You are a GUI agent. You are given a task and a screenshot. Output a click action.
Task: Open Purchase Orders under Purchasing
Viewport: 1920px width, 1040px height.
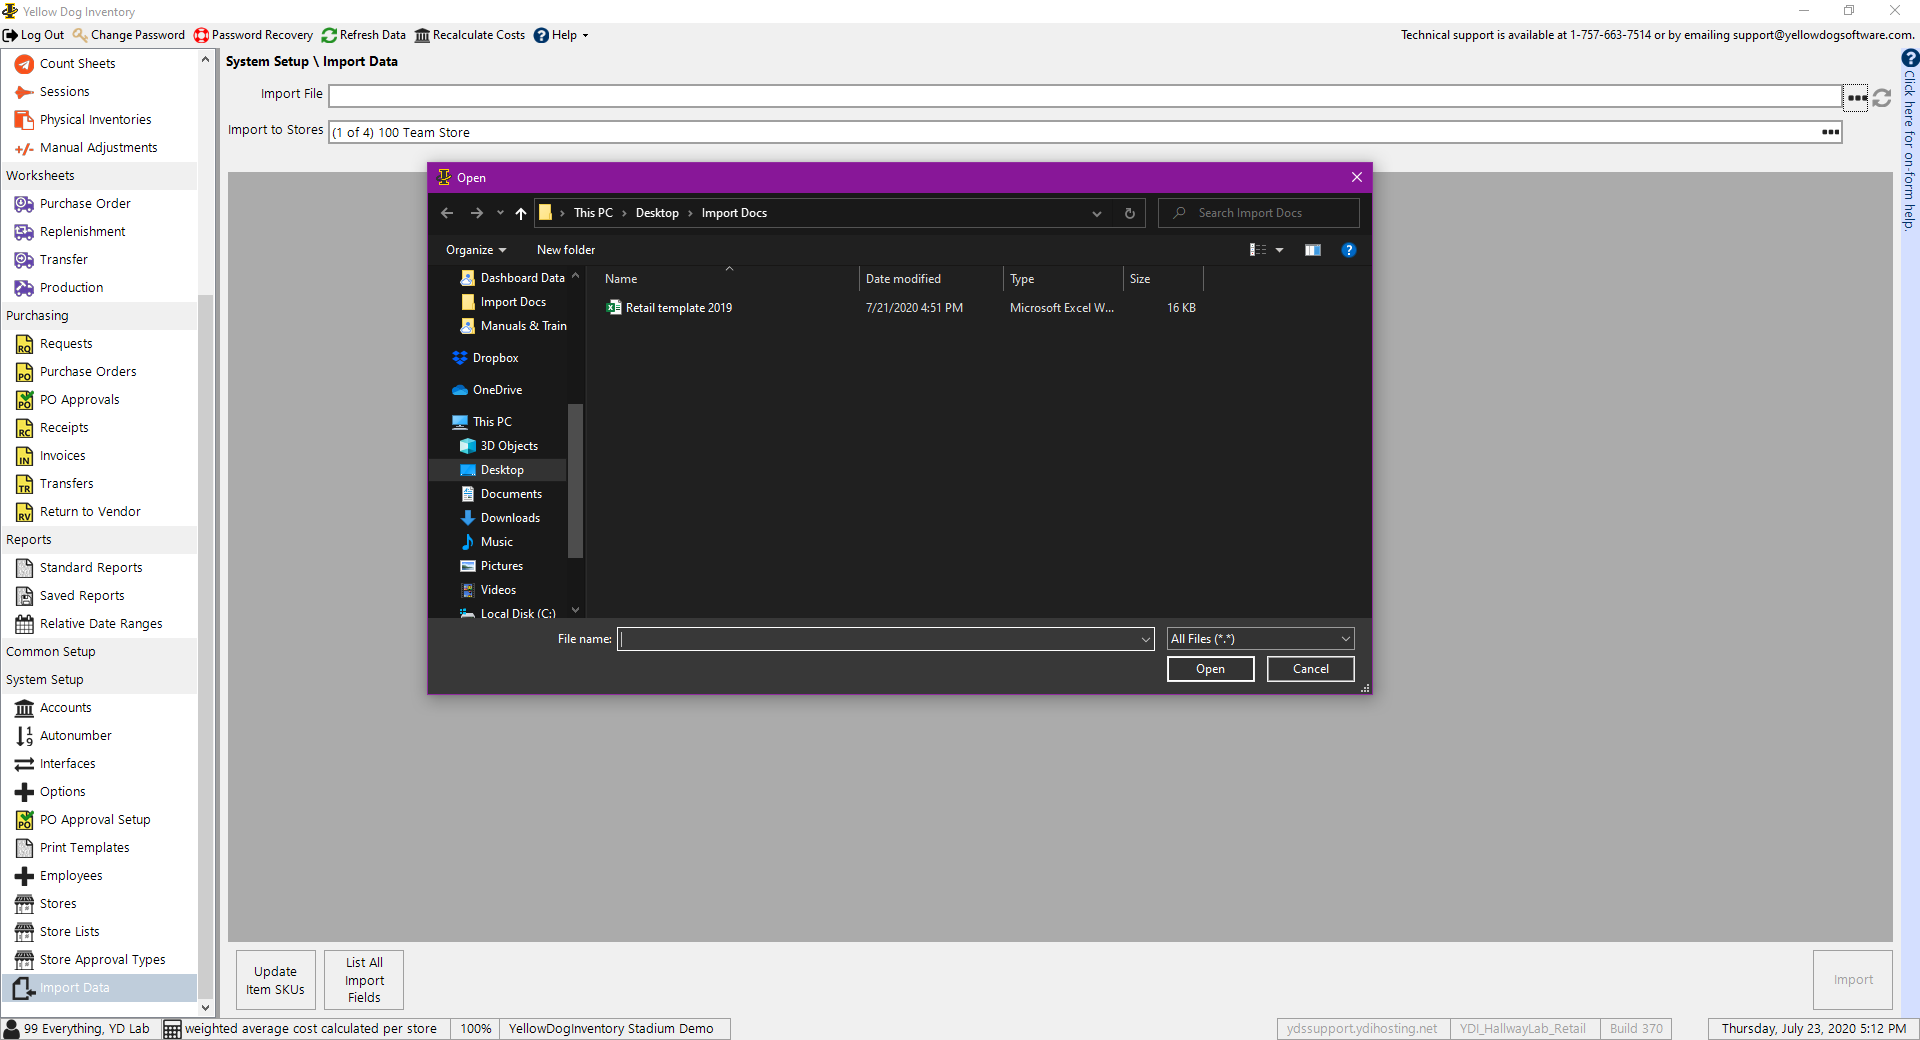click(x=88, y=371)
